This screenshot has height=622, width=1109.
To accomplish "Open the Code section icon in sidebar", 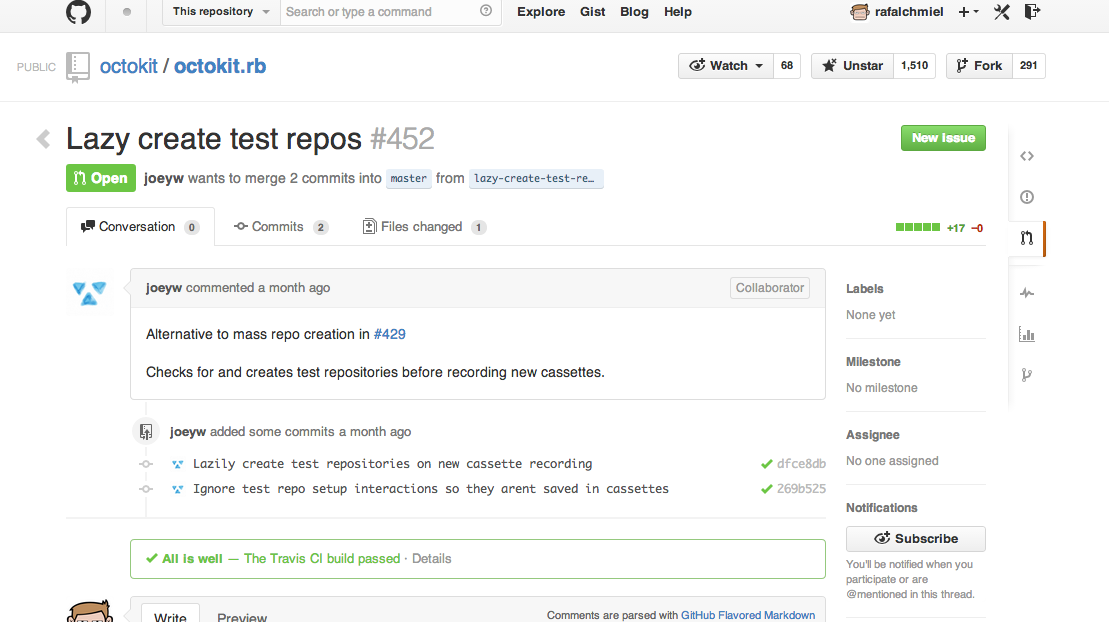I will click(x=1026, y=156).
